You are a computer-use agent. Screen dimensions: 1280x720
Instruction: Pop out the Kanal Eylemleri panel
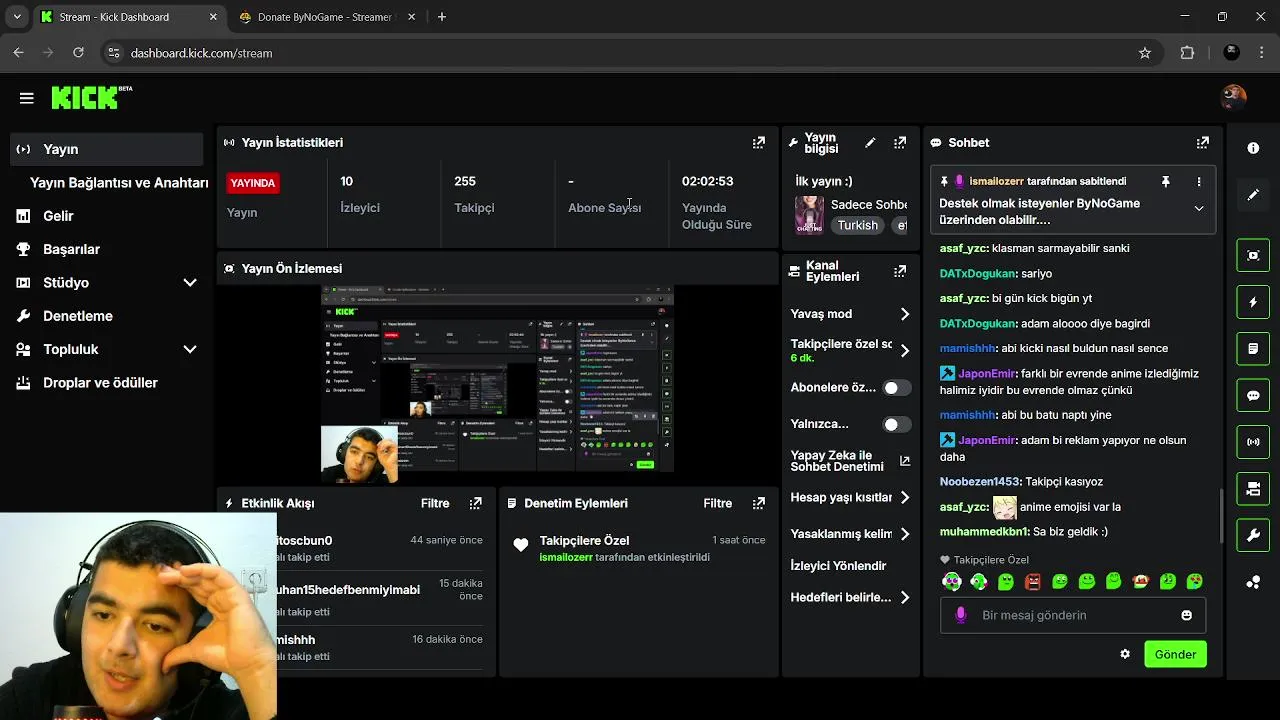900,271
